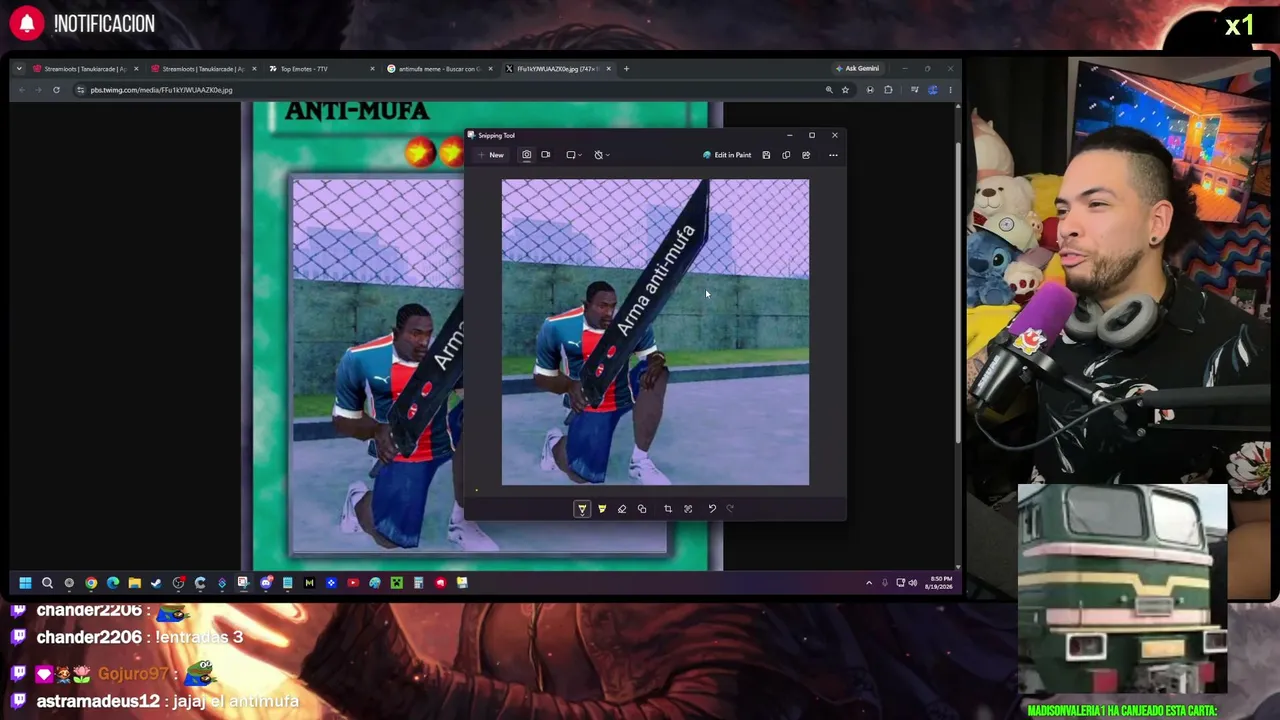Open the Chrome extensions puzzle icon
Screen dimensions: 1280x720
click(888, 90)
